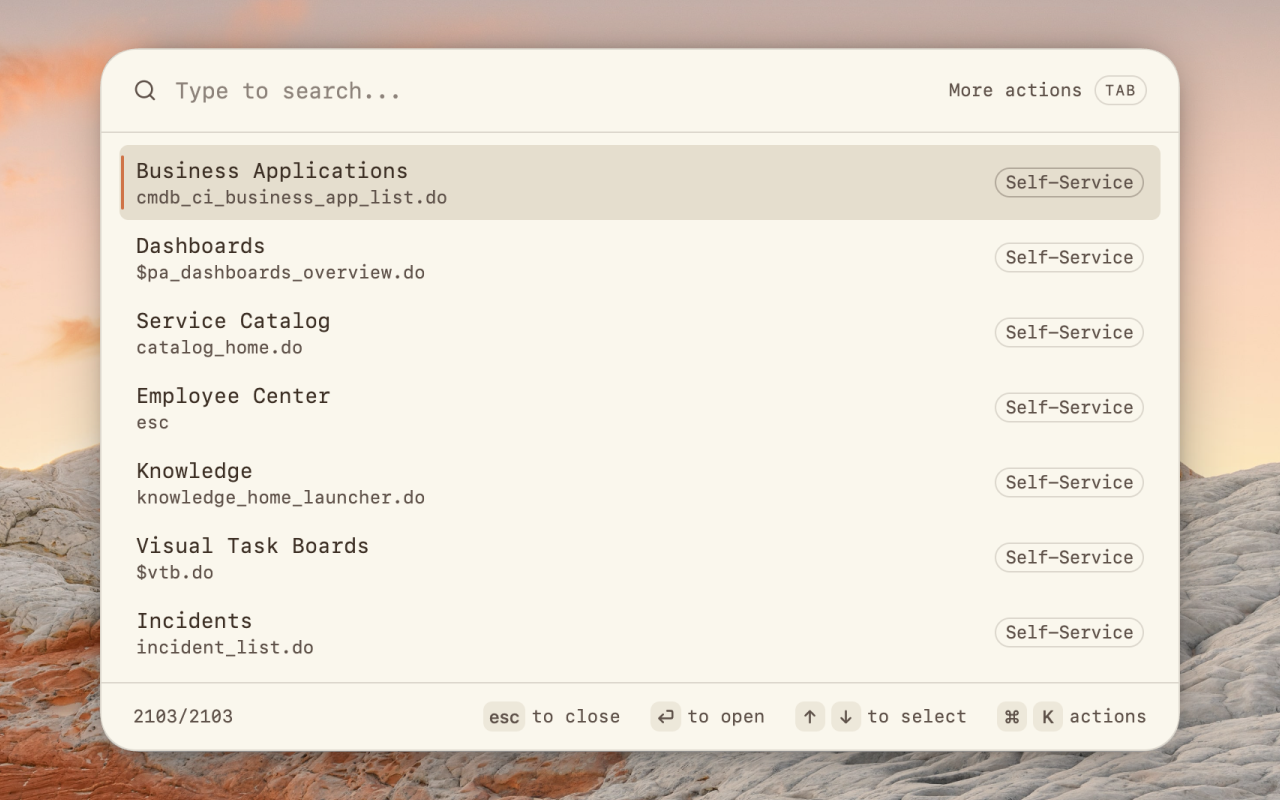Click $pa_dashboards_overview.do path text
This screenshot has height=800, width=1280.
coord(281,273)
